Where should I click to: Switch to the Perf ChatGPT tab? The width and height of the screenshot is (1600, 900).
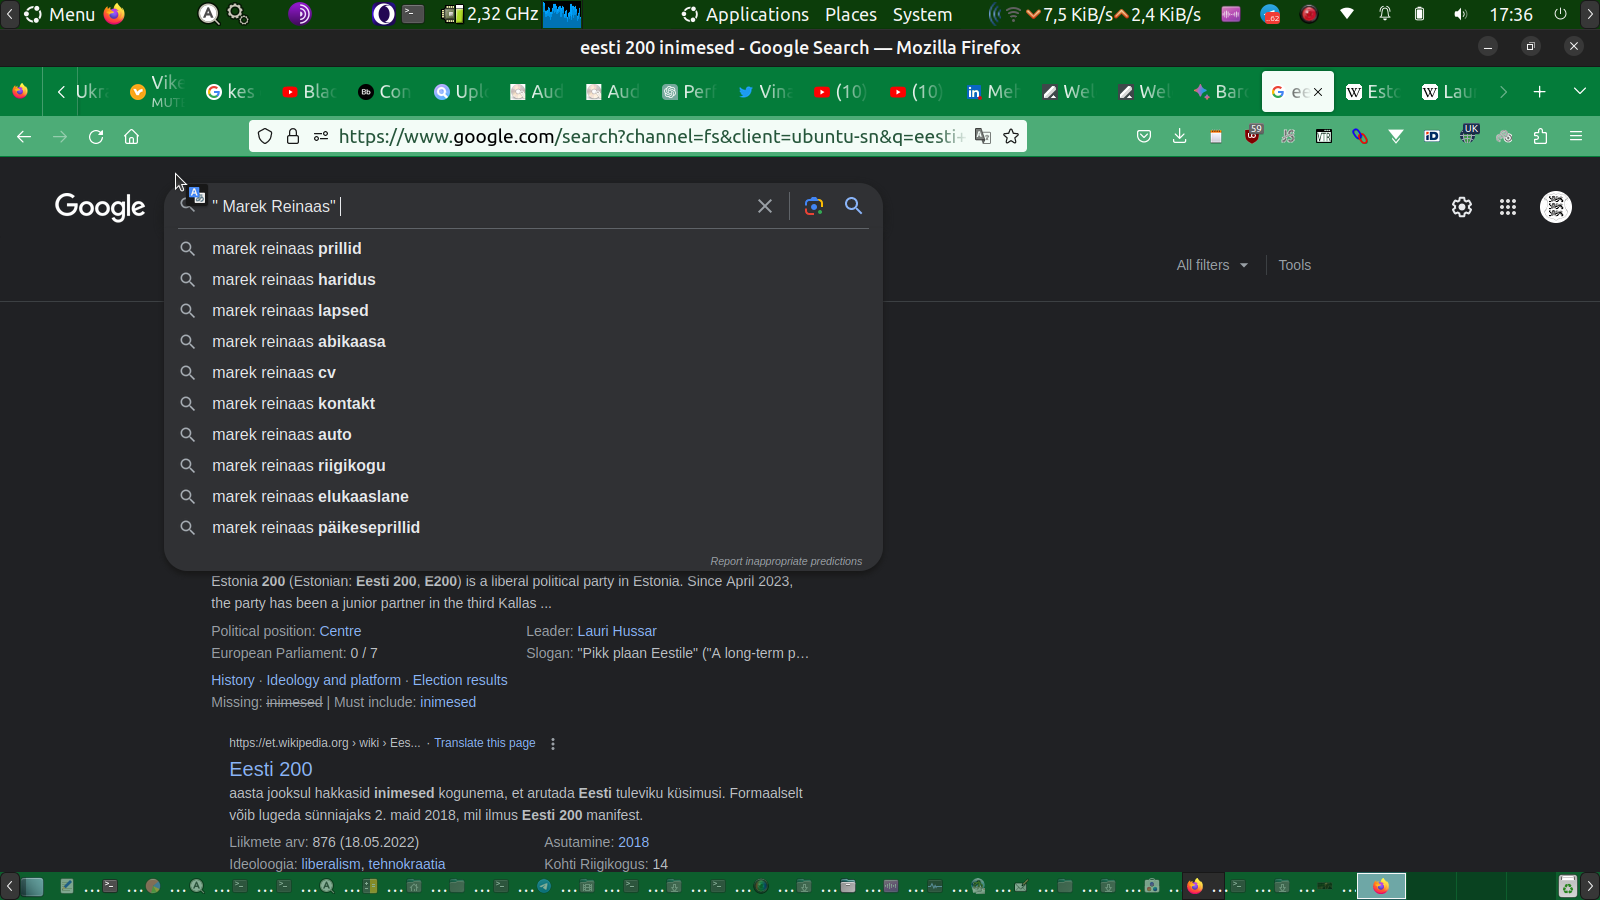688,92
